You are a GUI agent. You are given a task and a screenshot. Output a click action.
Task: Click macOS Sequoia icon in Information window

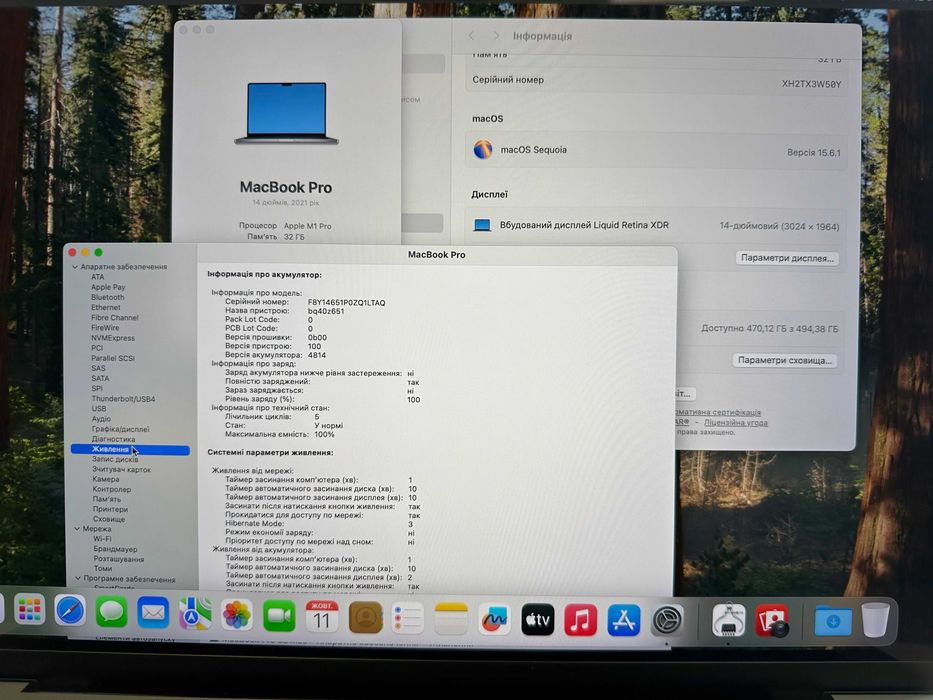point(483,149)
